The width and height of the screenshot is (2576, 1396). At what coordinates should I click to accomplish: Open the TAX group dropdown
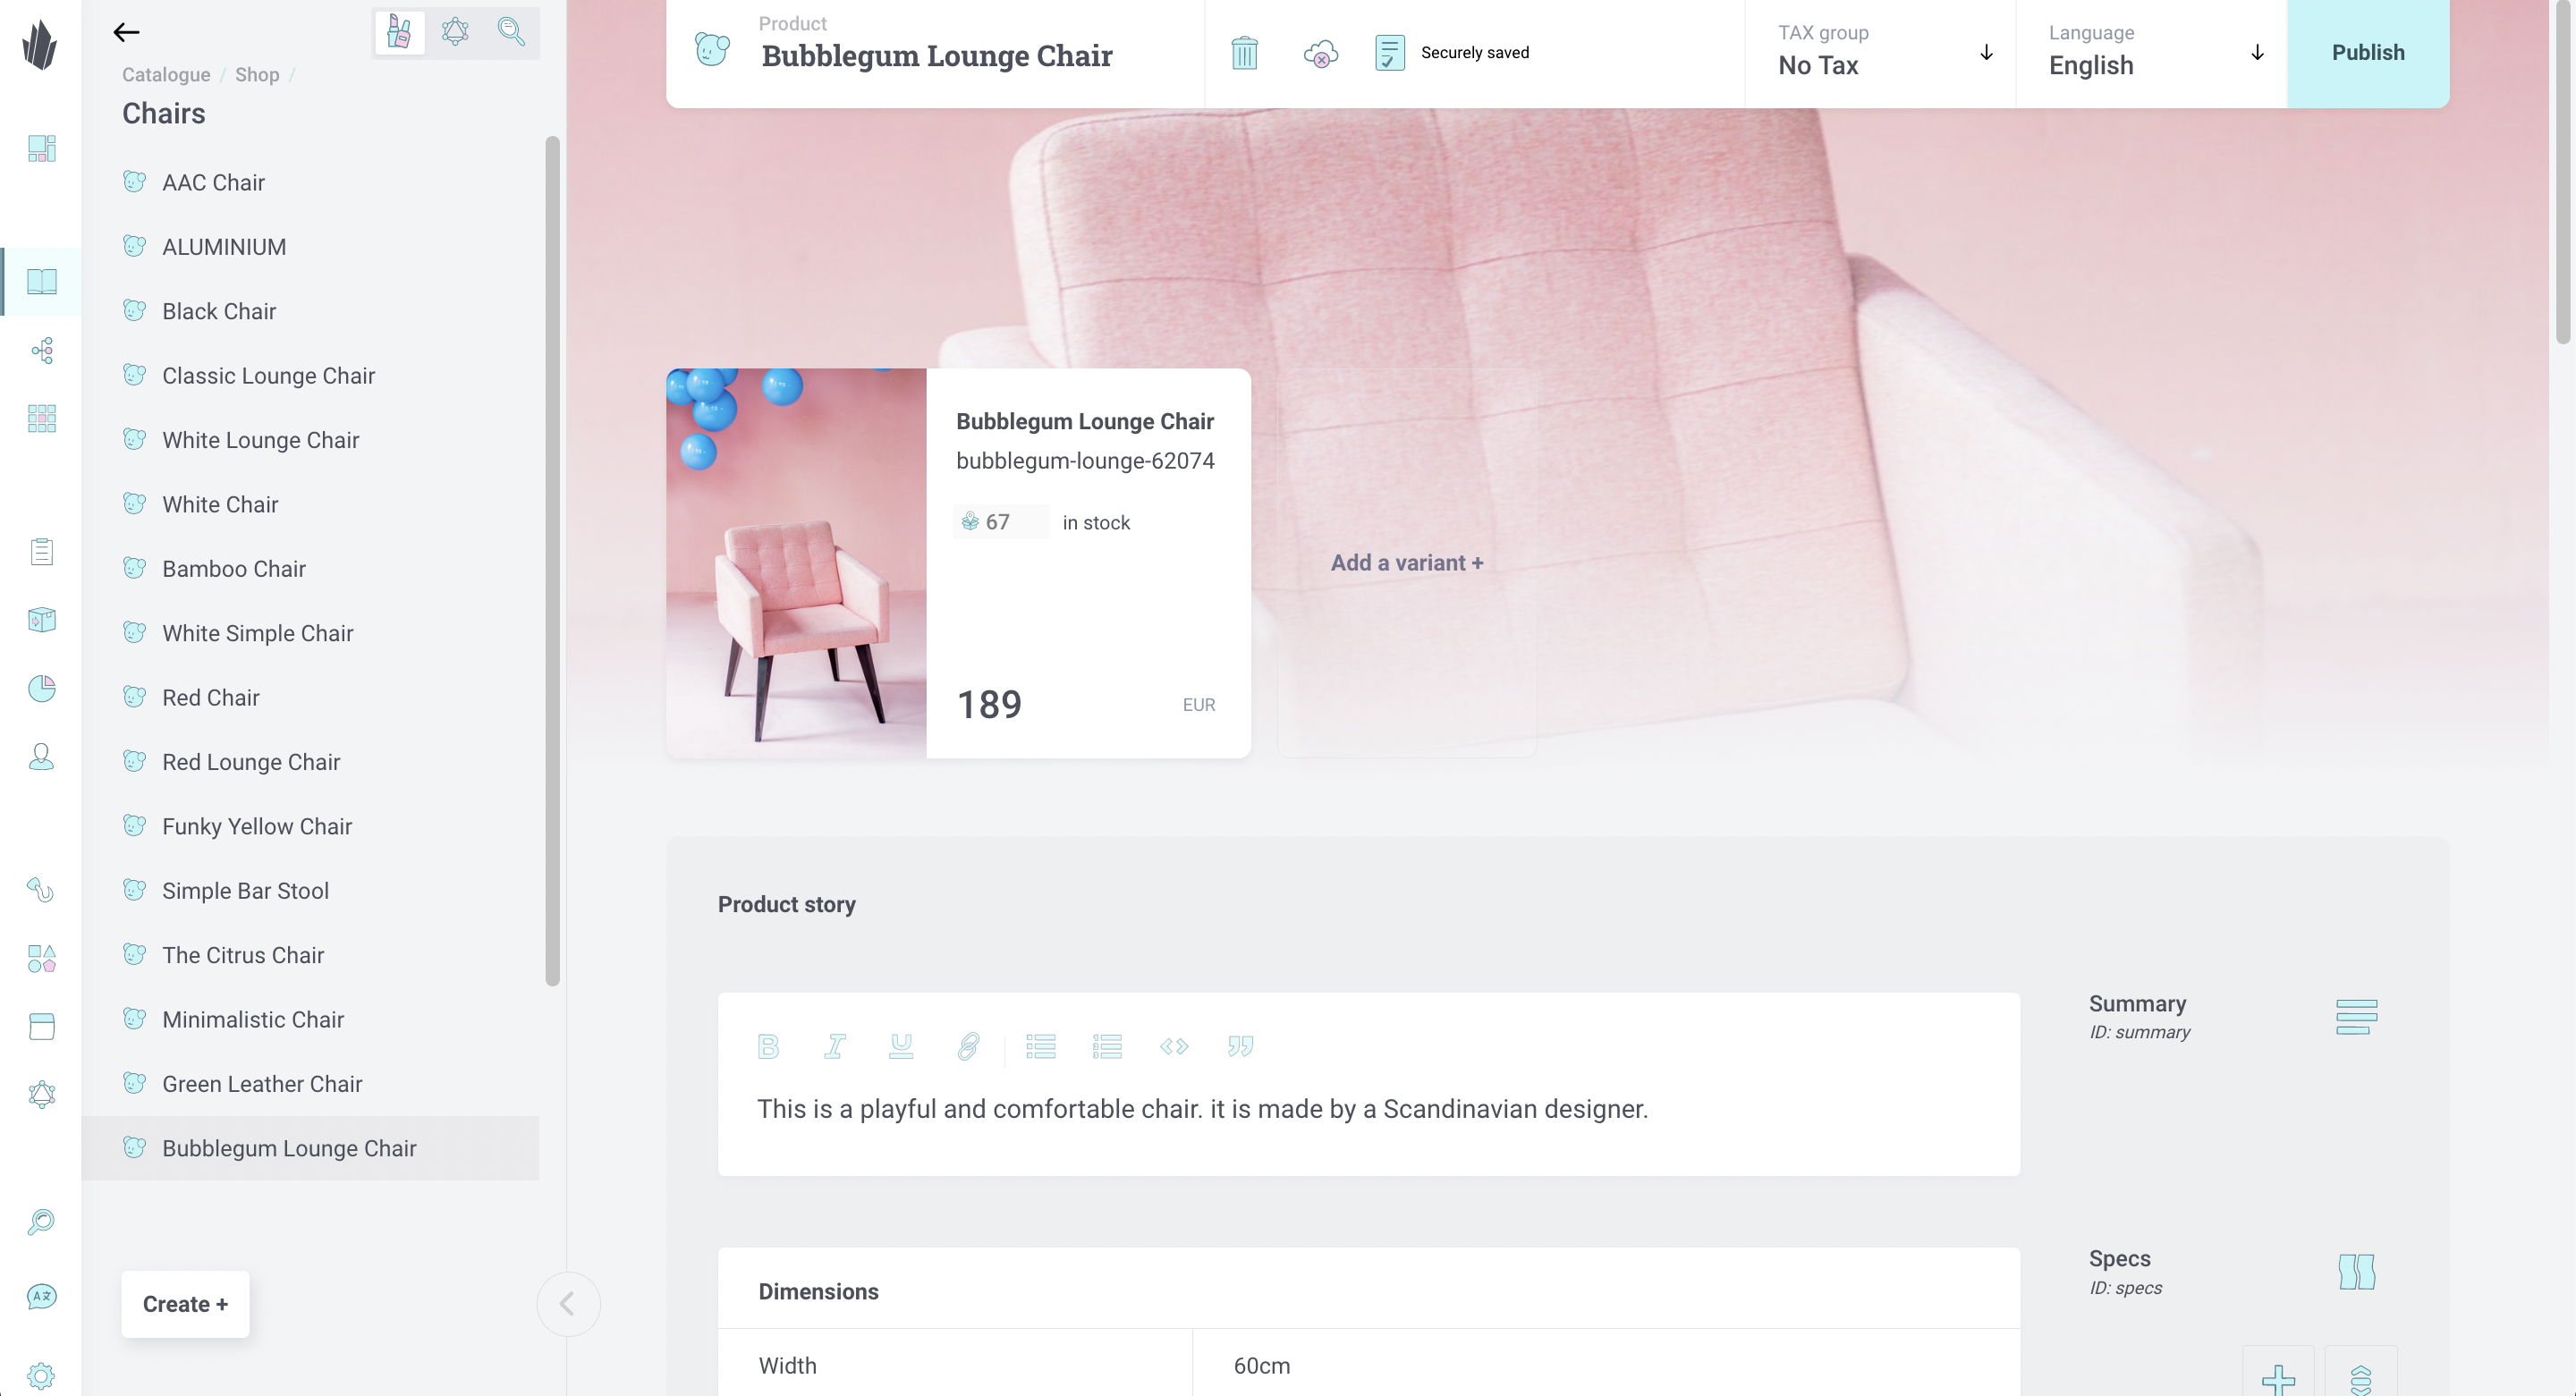1880,53
